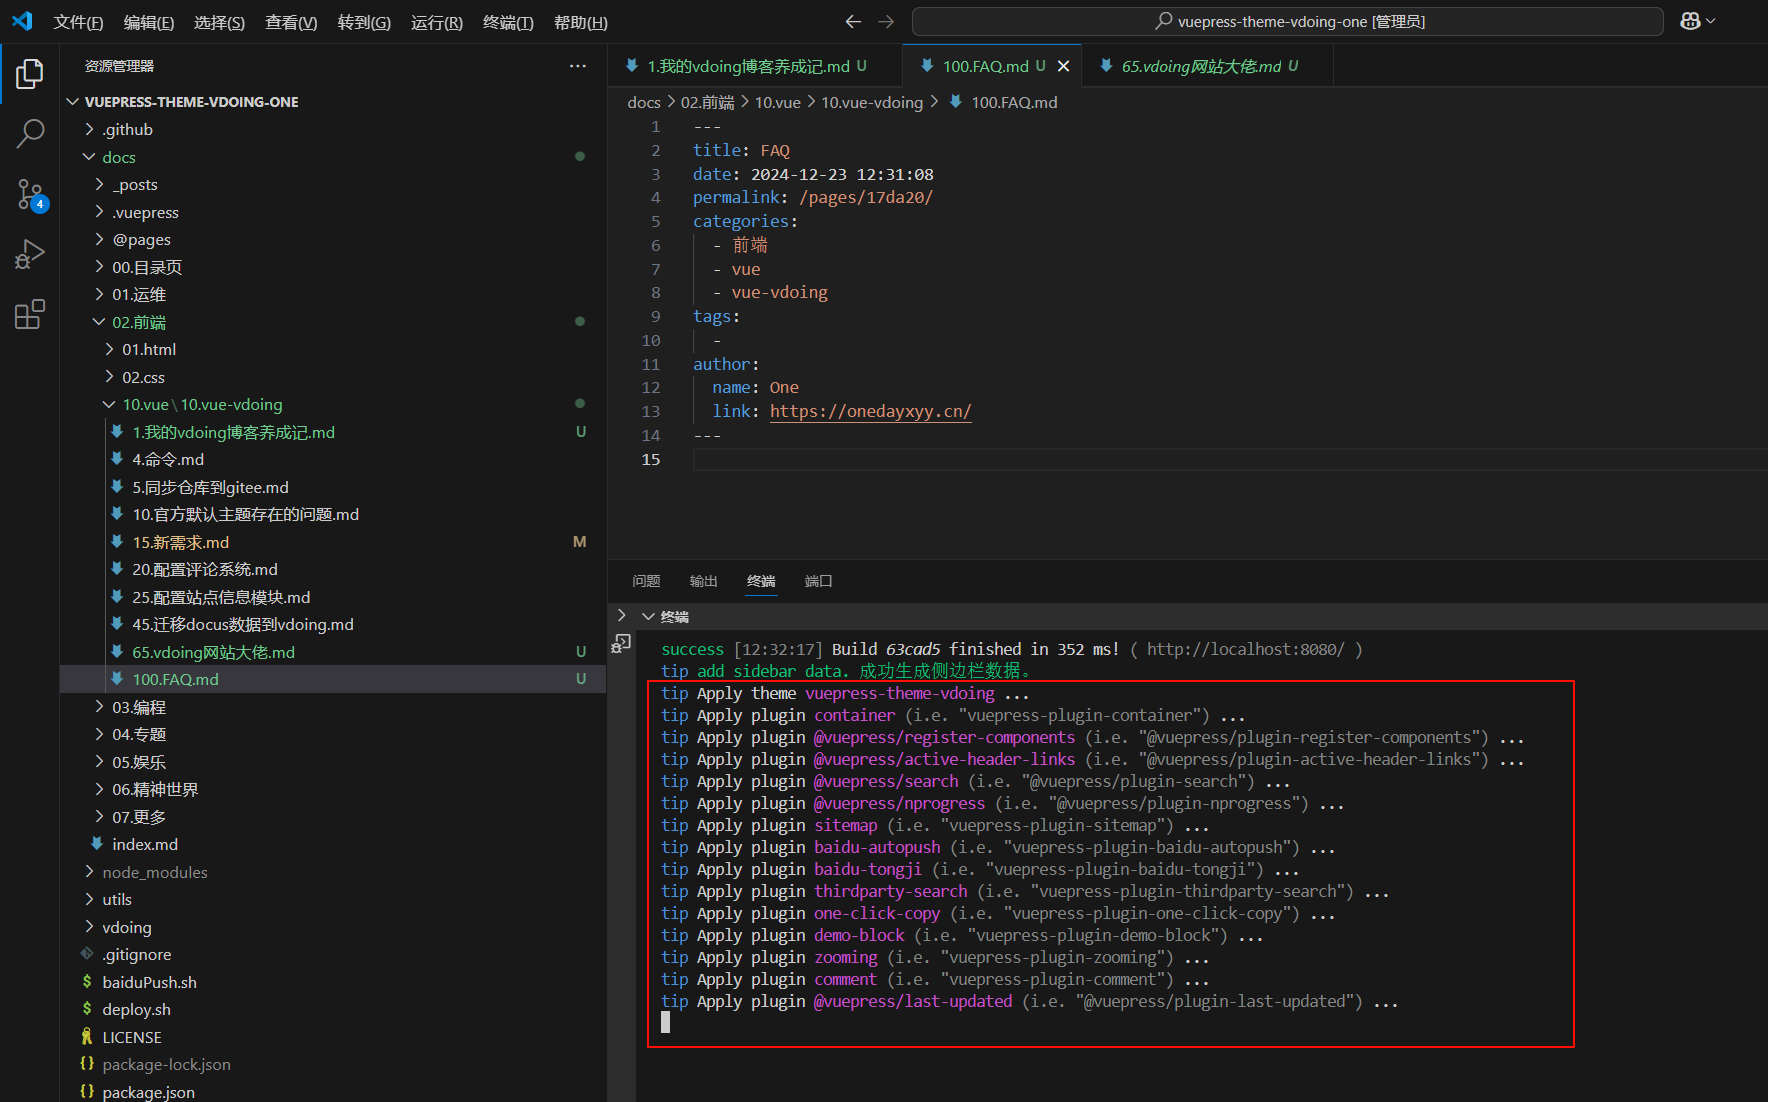Open 20.配置评论系统.md file

tap(333, 569)
